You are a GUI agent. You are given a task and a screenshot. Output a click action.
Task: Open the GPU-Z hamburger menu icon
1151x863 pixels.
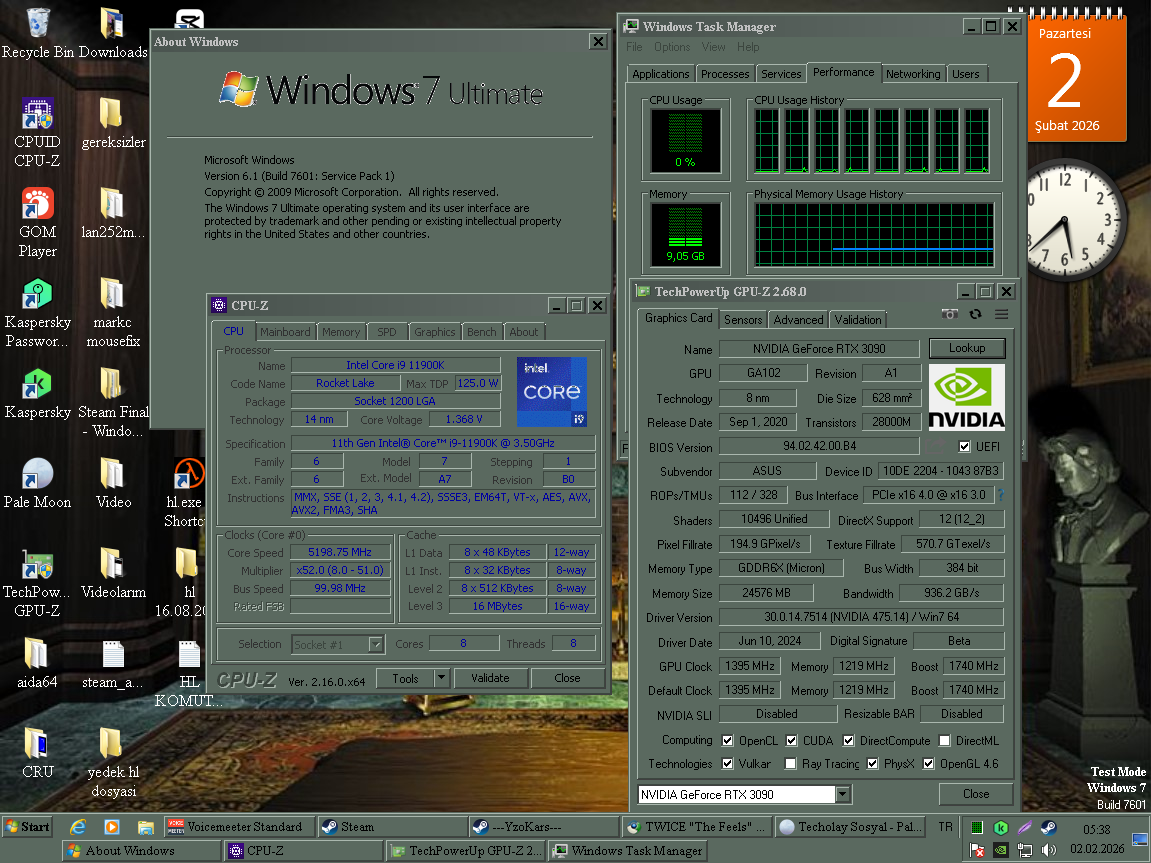click(x=1001, y=314)
